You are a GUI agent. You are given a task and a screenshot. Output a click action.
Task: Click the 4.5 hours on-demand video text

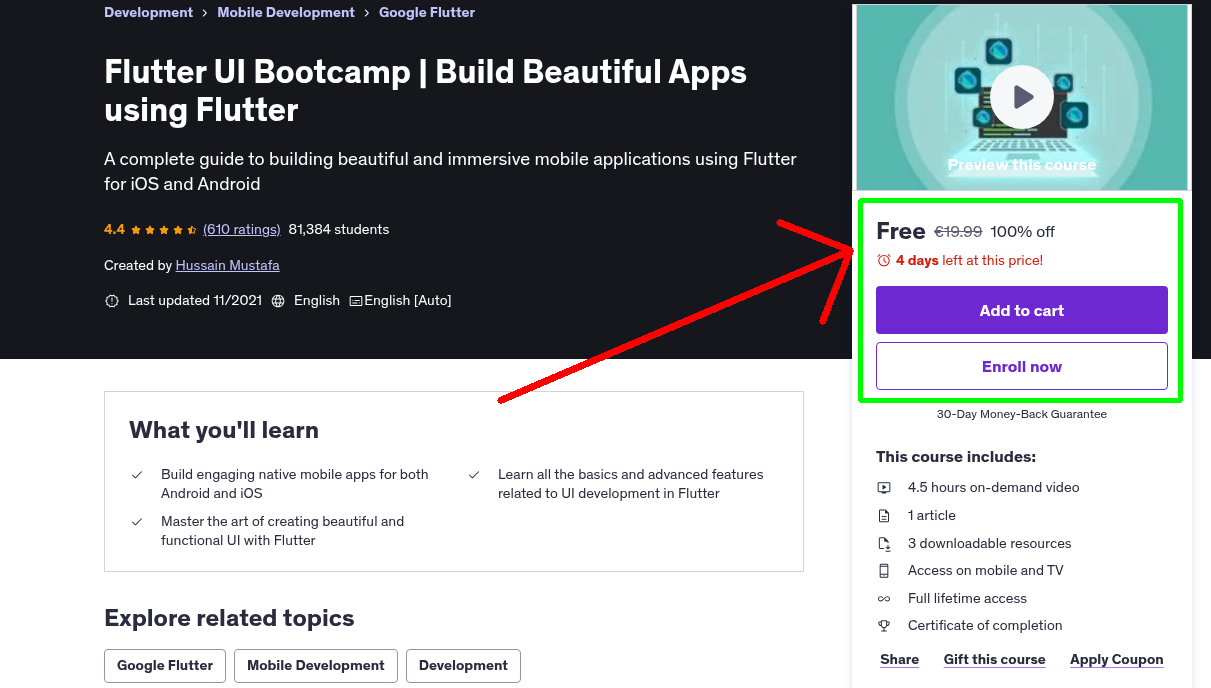click(x=993, y=488)
